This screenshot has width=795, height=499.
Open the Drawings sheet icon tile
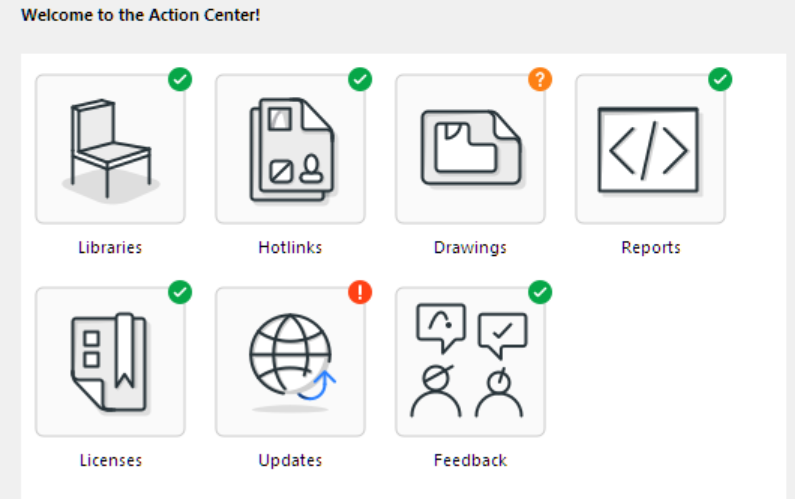pyautogui.click(x=470, y=149)
